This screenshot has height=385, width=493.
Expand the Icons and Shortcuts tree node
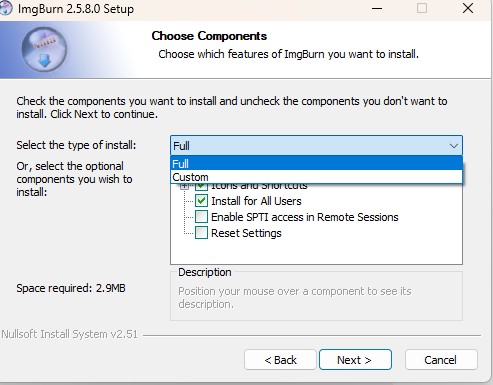point(184,186)
